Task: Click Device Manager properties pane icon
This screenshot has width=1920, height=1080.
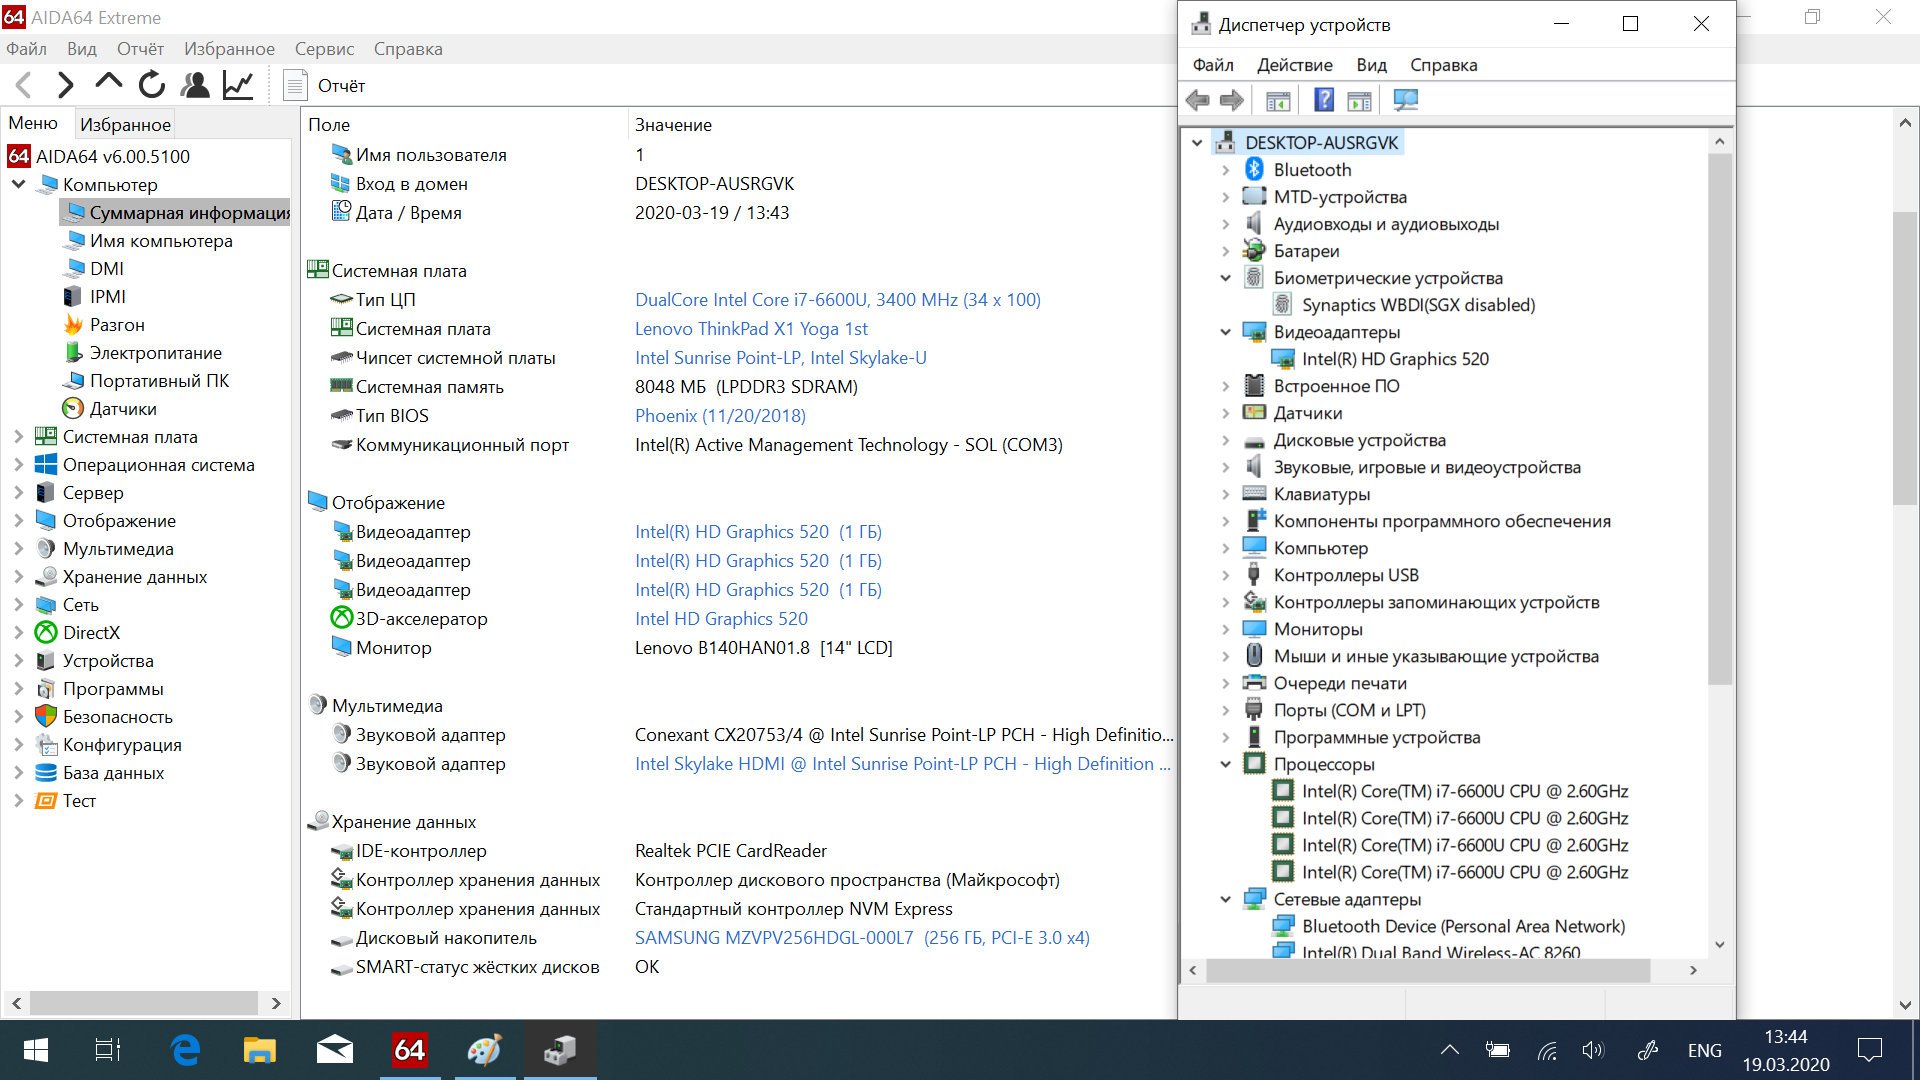Action: 1360,100
